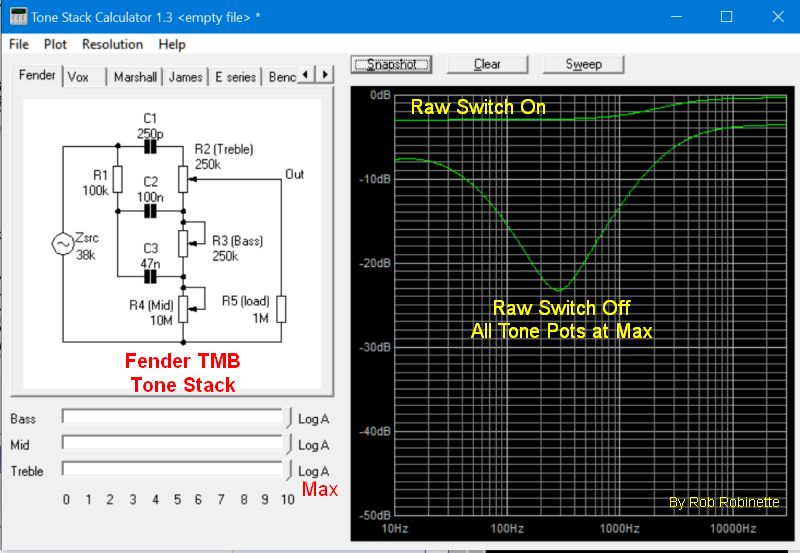Click the C1 250p capacitor symbol
This screenshot has height=553, width=800.
pyautogui.click(x=150, y=147)
